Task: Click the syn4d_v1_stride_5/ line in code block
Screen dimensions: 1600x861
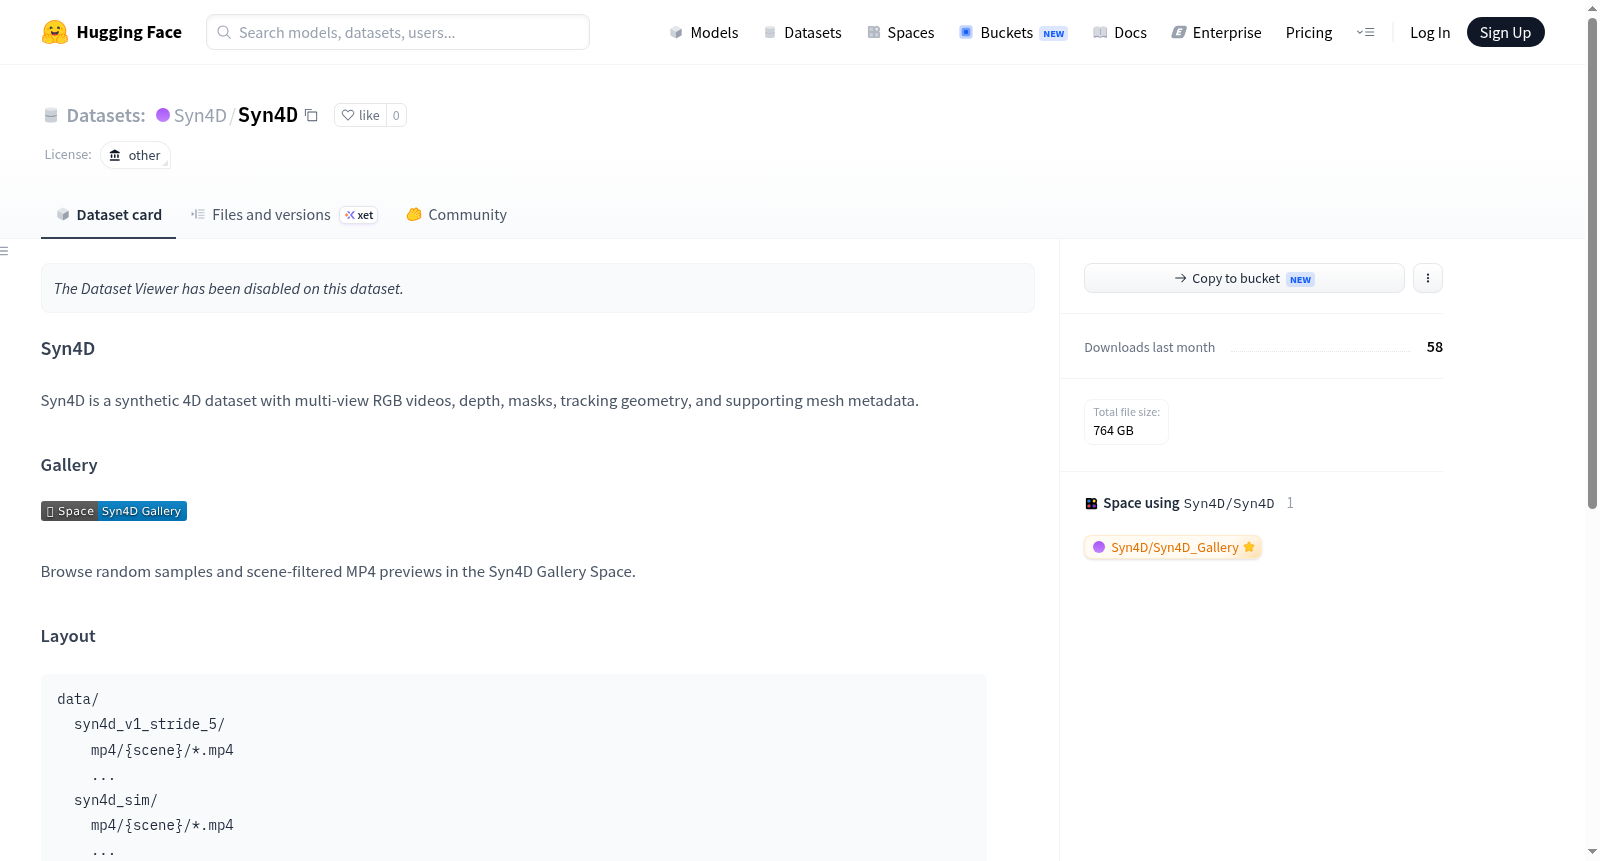Action: click(149, 724)
